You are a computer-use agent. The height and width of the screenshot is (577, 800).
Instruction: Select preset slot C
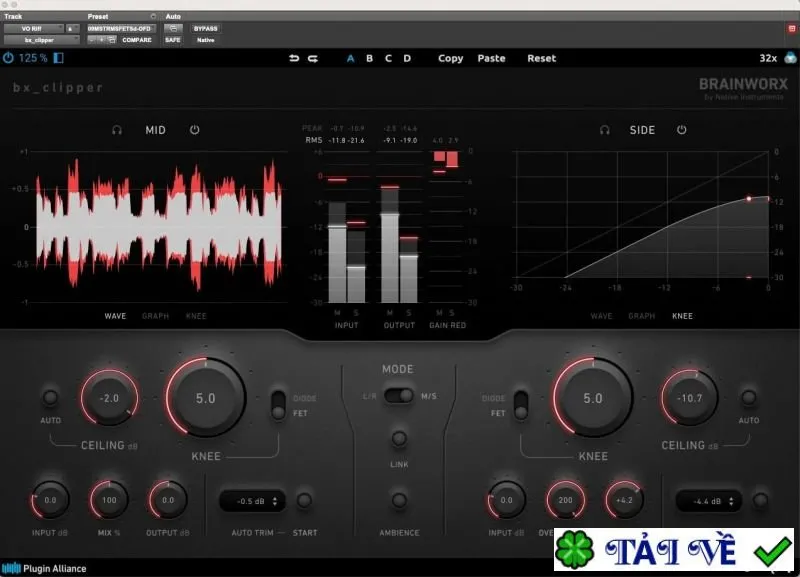(388, 59)
